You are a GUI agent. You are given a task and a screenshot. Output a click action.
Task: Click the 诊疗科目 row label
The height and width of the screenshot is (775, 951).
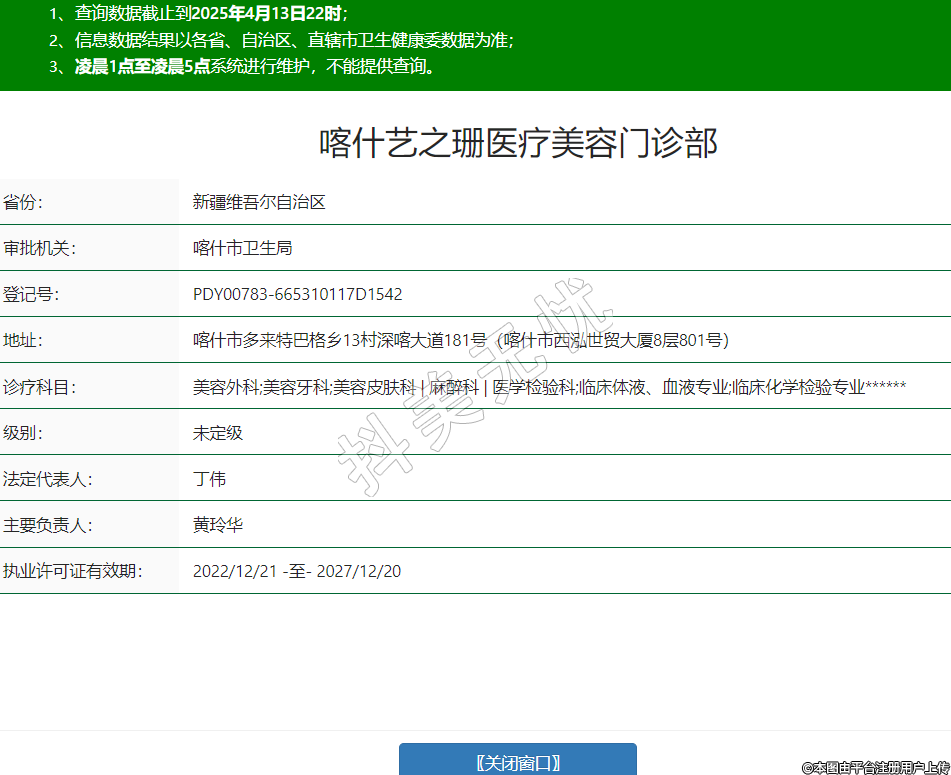[x=40, y=387]
